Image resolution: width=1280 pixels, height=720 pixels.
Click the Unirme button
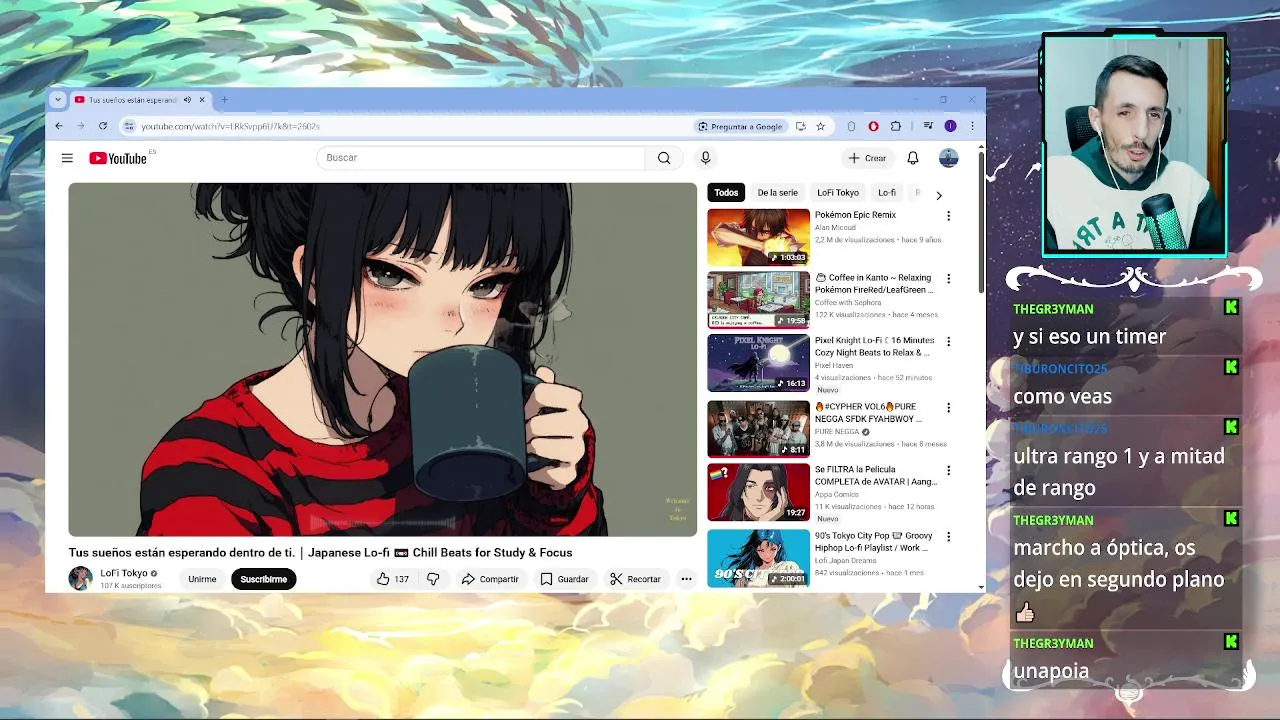coord(202,579)
